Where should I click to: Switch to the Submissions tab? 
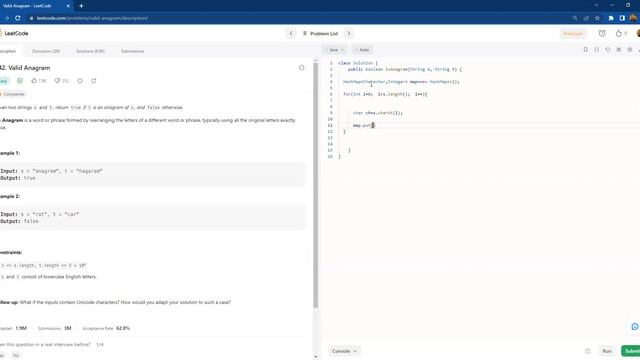click(x=132, y=51)
